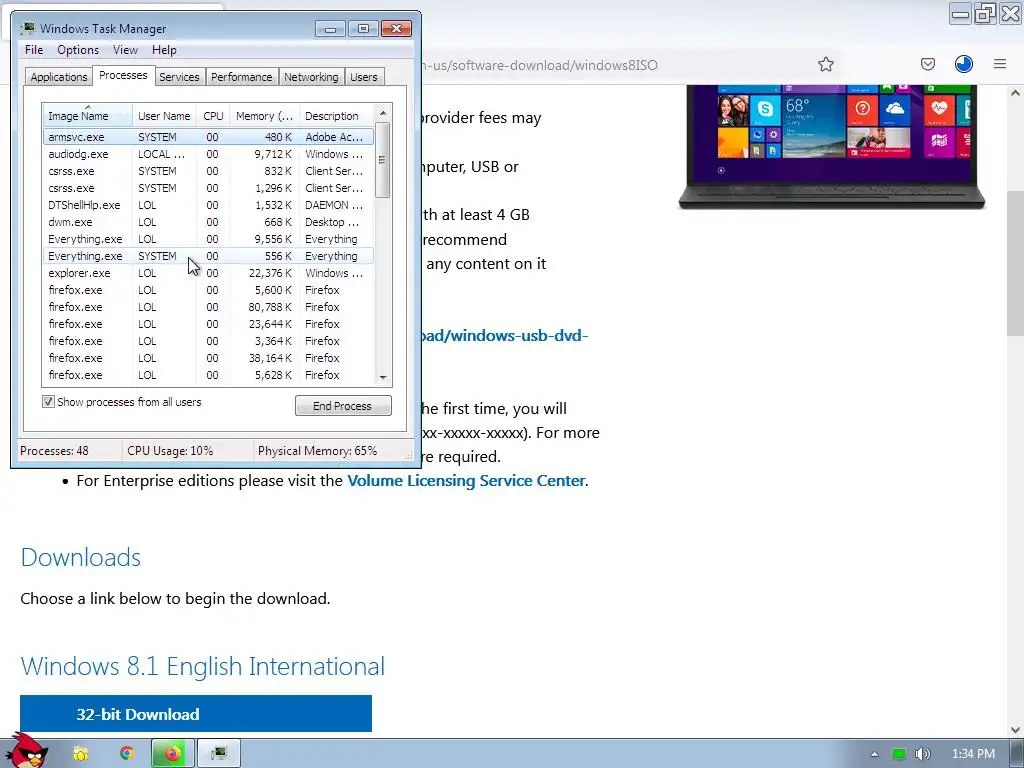Open the View menu in Task Manager
The height and width of the screenshot is (768, 1024).
click(125, 50)
